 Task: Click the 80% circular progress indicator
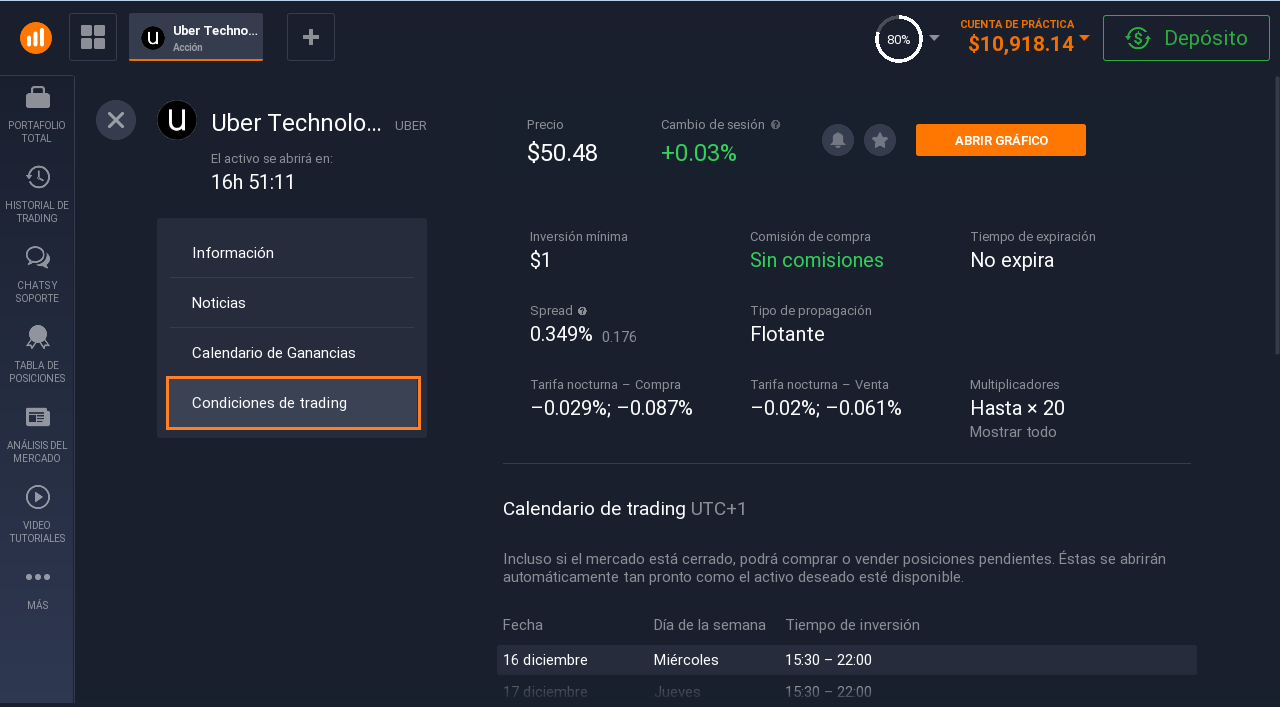pos(898,39)
